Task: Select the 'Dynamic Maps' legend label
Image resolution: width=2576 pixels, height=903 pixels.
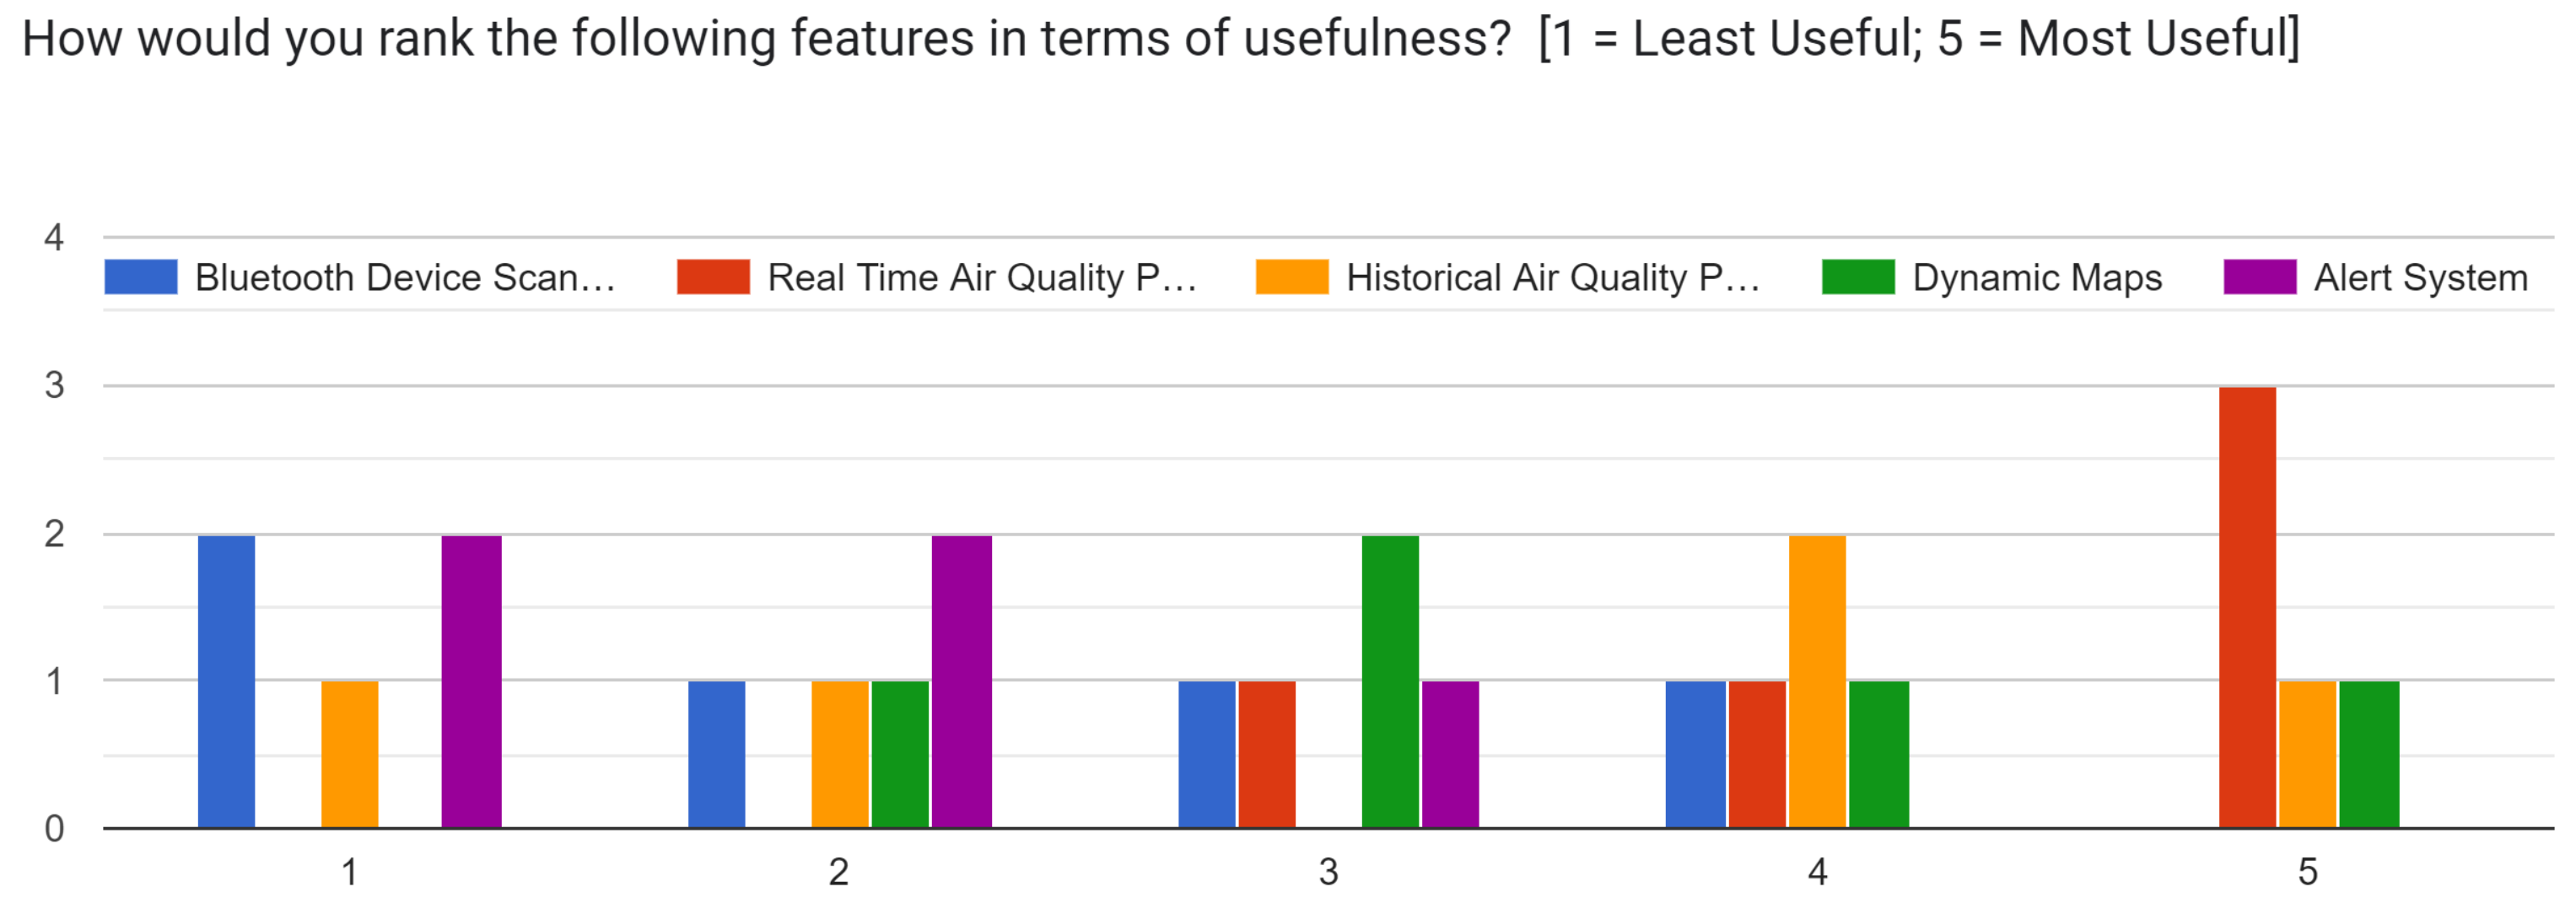Action: [x=2037, y=277]
